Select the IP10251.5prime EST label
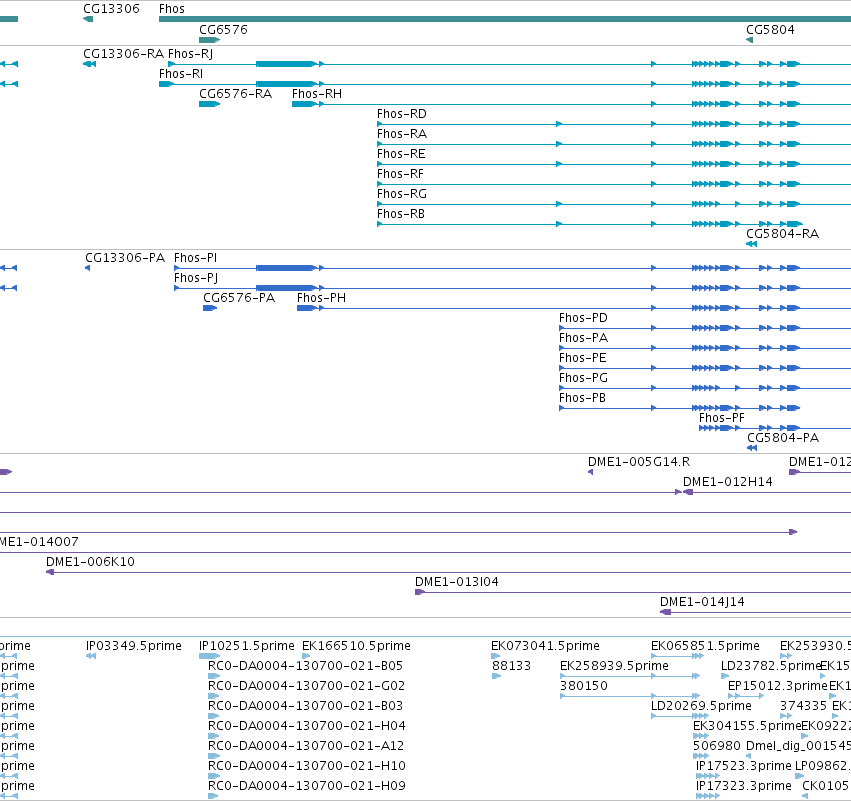Screen dimensions: 851x801 tap(246, 646)
